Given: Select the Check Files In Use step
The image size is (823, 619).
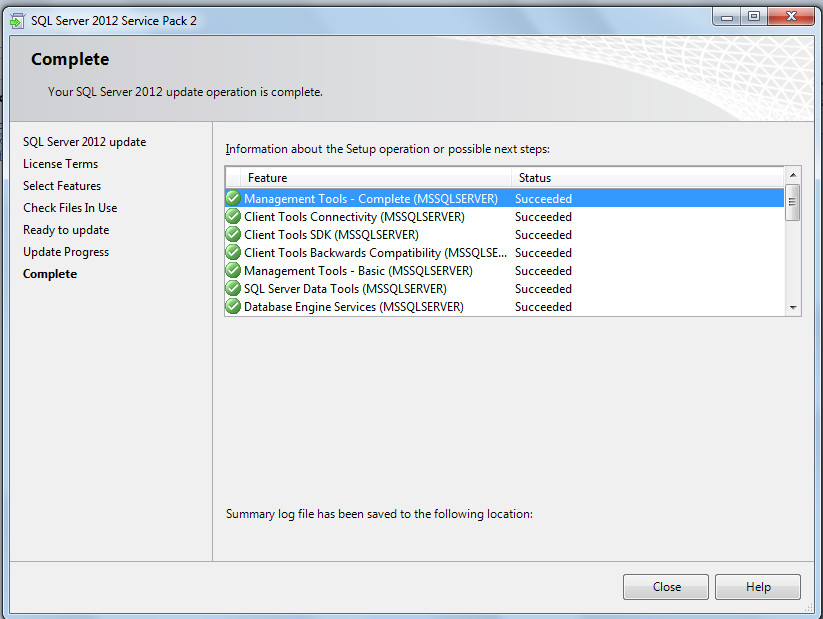Looking at the screenshot, I should 70,208.
